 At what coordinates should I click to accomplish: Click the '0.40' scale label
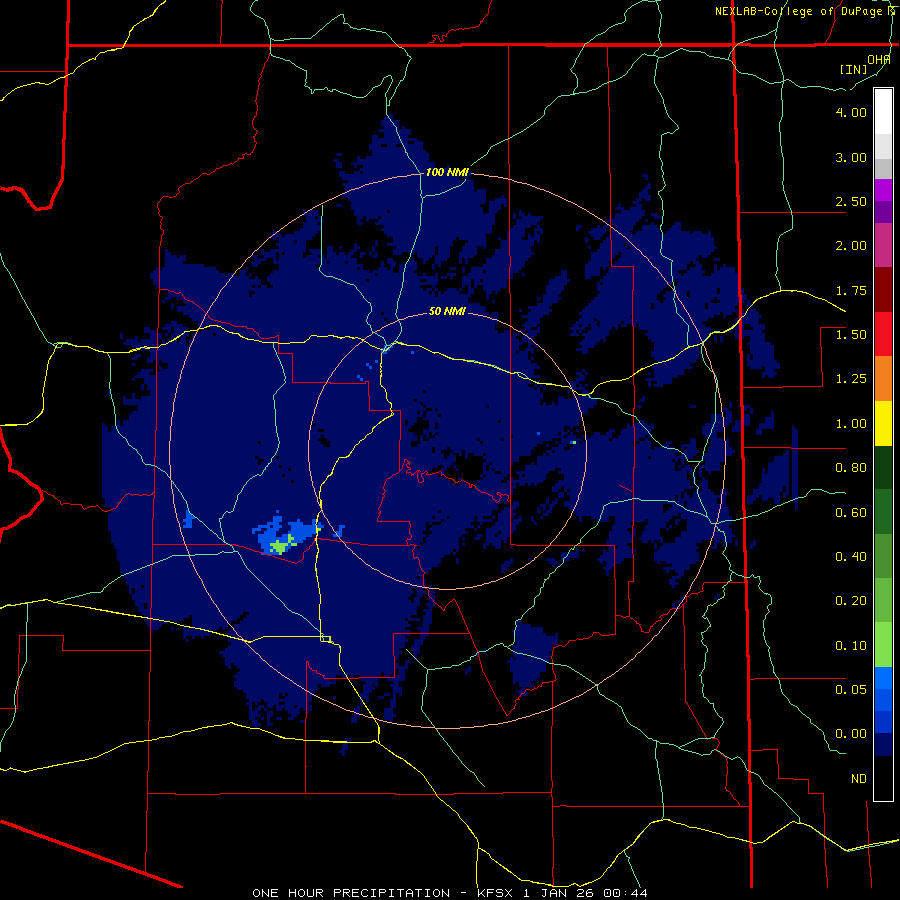(851, 557)
